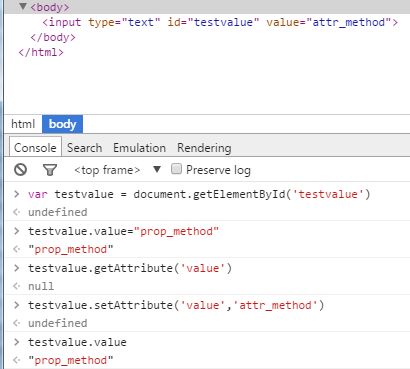Click the input arrow beside testvalue.value entry
This screenshot has height=369, width=410.
point(16,342)
